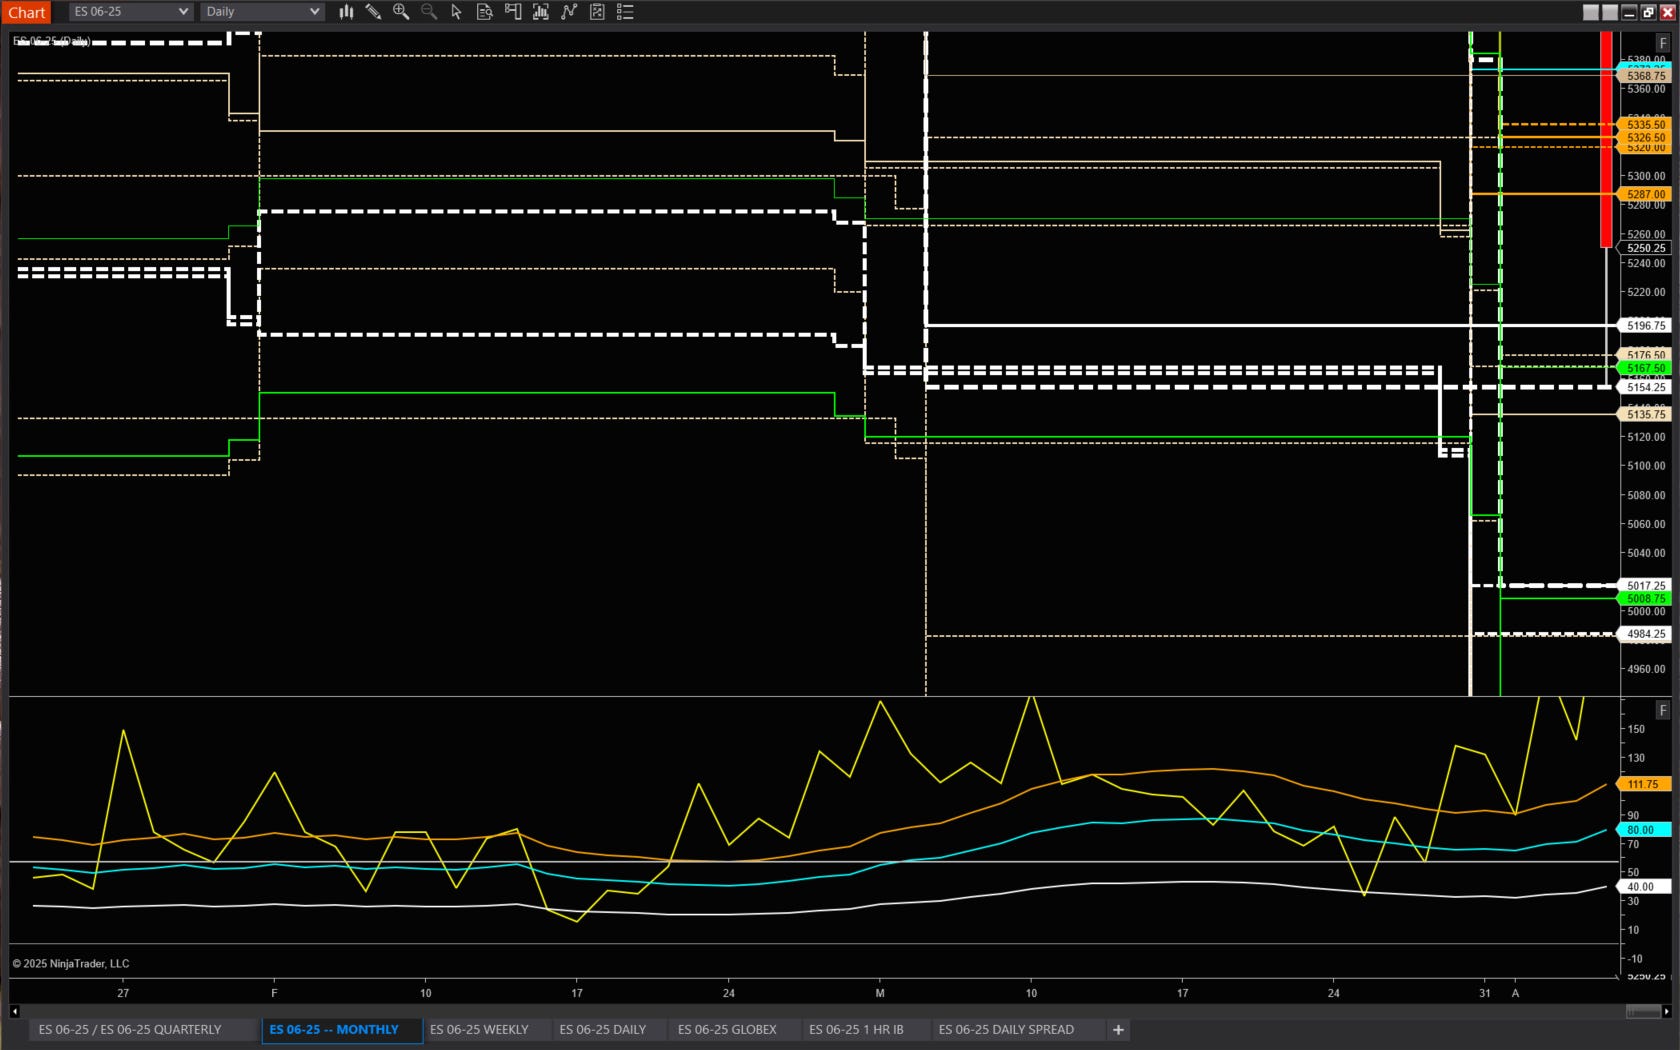
Task: Click the 5335.50 orange price marker
Action: tap(1644, 125)
